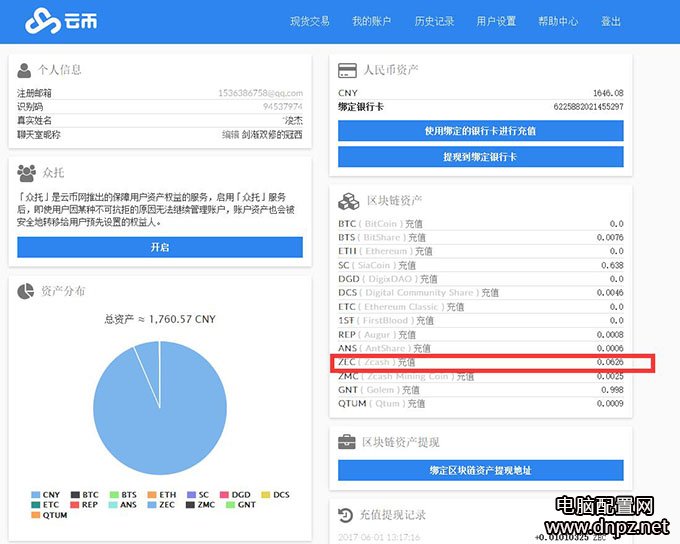Click 使用绑定的银行卡进行充值 button
Image resolution: width=680 pixels, height=544 pixels.
click(x=481, y=131)
